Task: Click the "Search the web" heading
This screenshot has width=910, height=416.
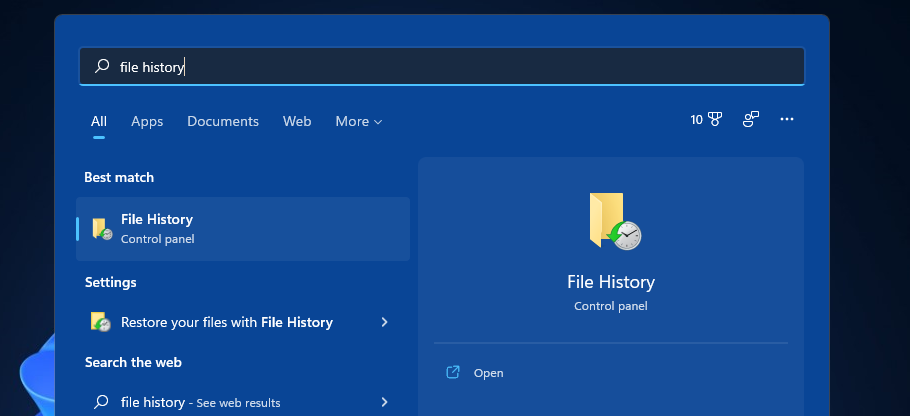Action: point(133,362)
